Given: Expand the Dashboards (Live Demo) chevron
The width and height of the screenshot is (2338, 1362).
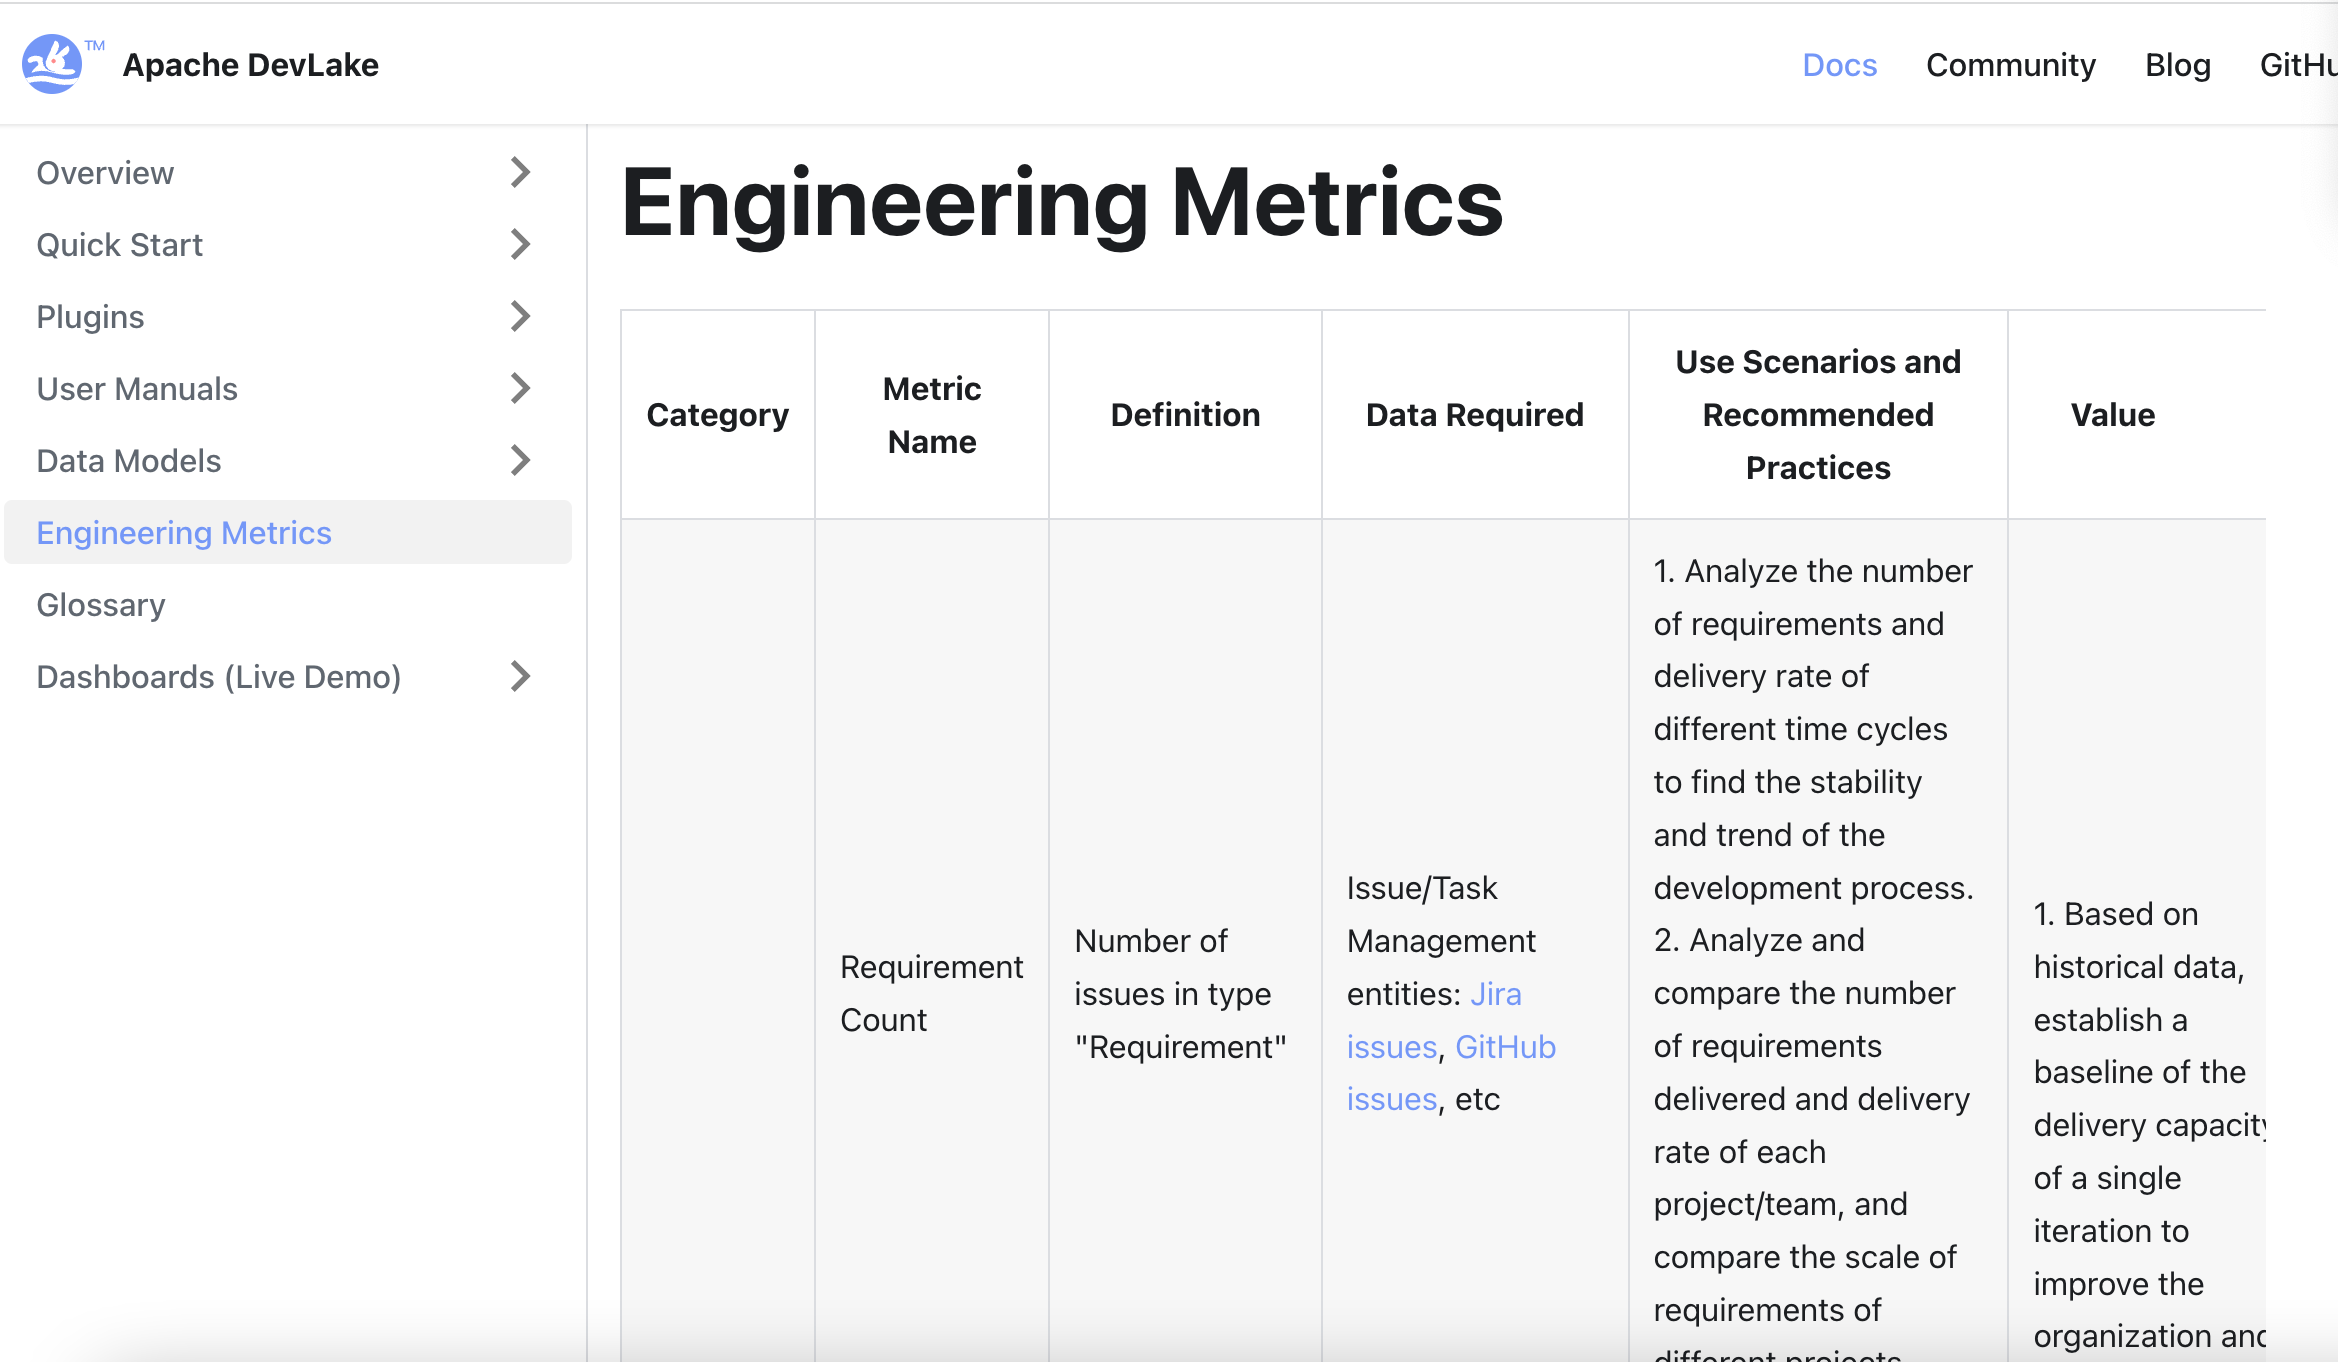Looking at the screenshot, I should coord(519,676).
